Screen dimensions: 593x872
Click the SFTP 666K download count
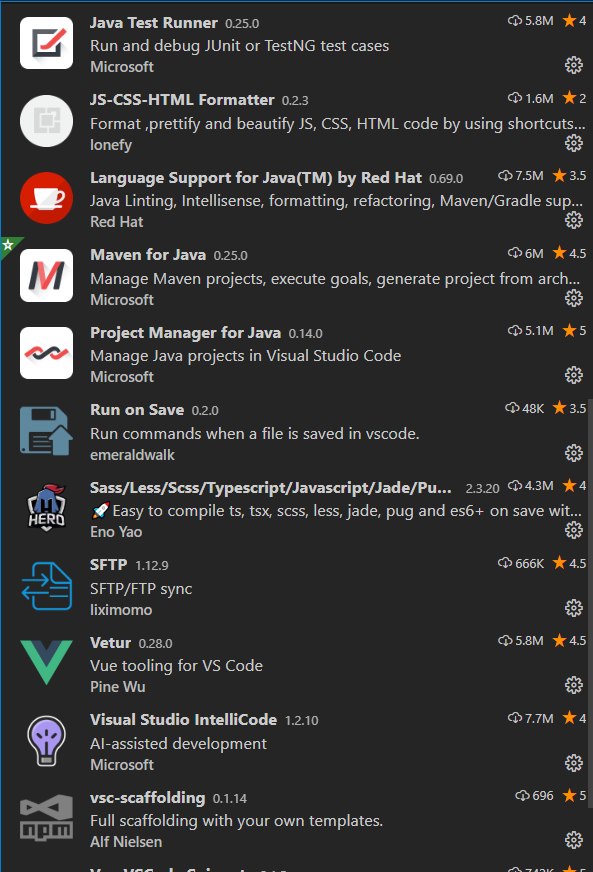tap(521, 563)
